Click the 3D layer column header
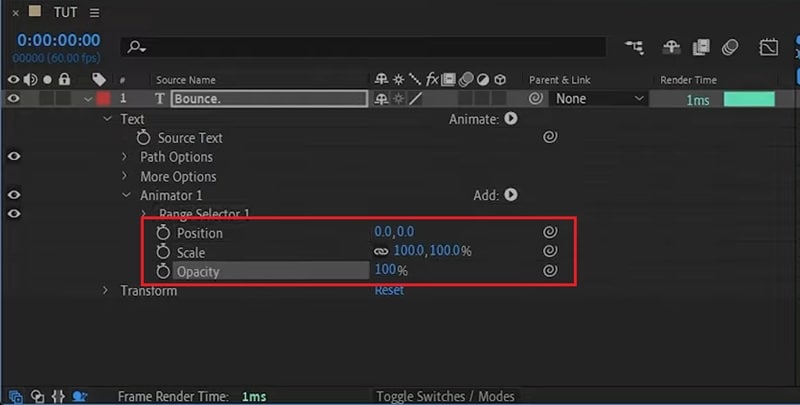The width and height of the screenshot is (800, 405). 500,80
